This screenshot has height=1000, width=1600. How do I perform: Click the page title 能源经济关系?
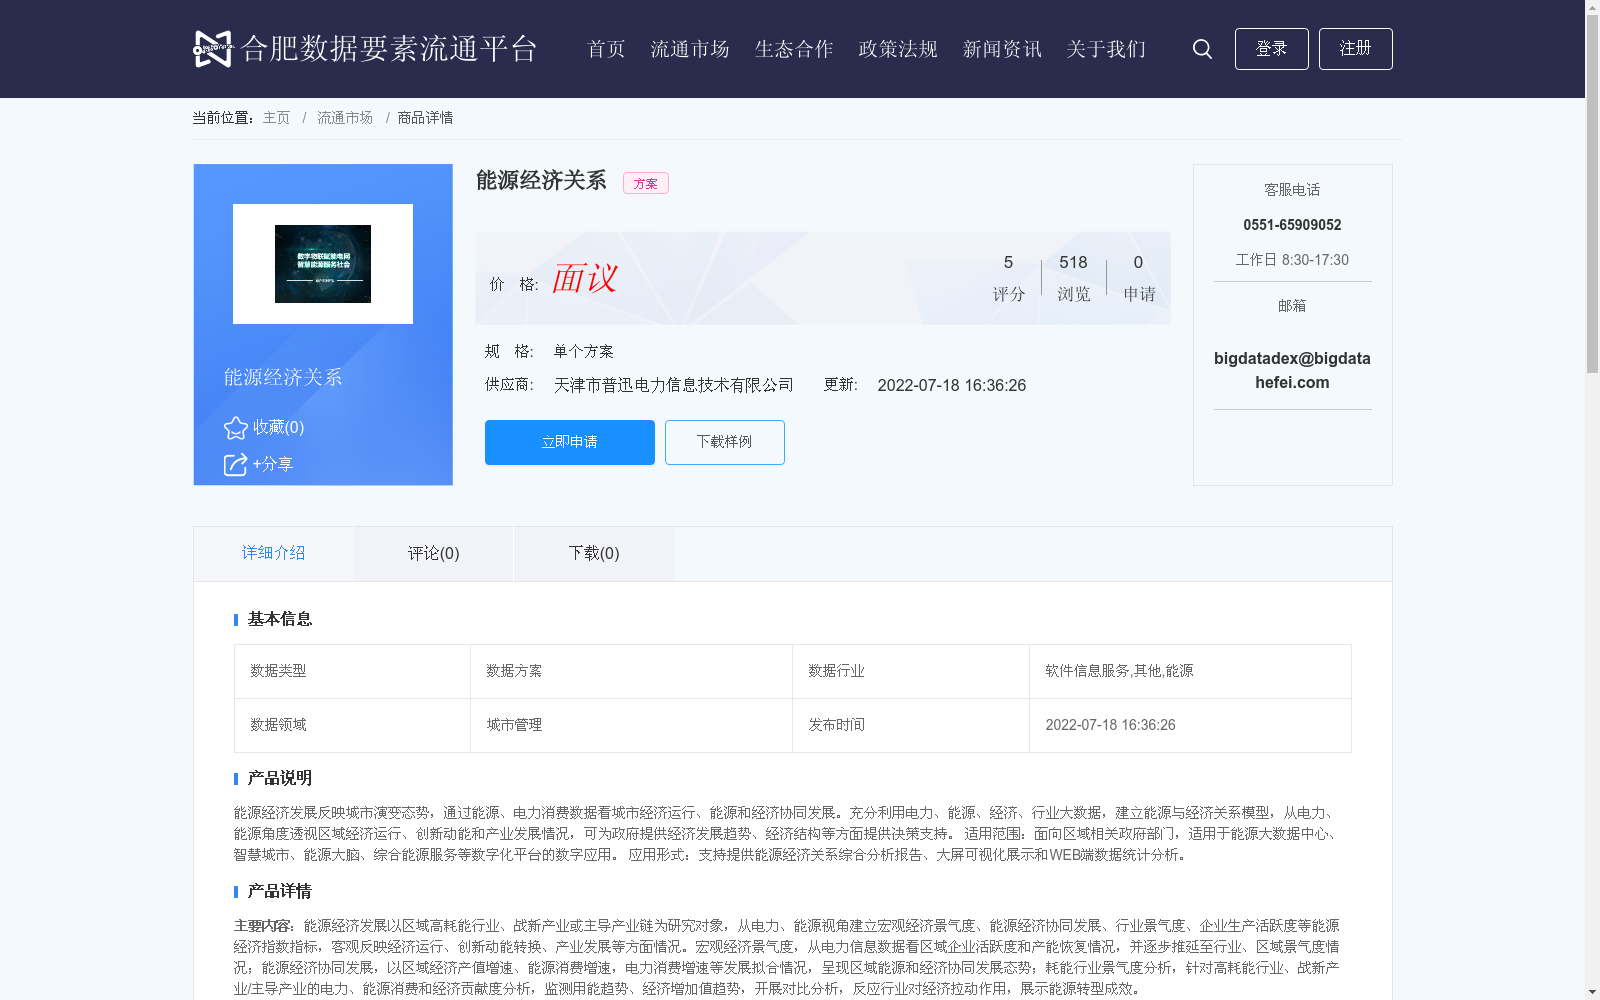tap(541, 180)
